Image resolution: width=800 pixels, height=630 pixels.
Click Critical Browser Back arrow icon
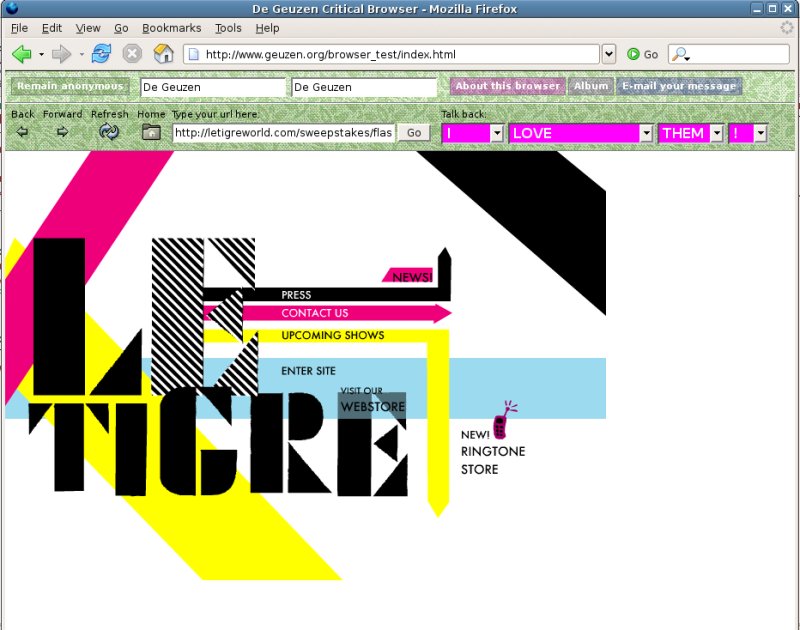click(x=22, y=132)
